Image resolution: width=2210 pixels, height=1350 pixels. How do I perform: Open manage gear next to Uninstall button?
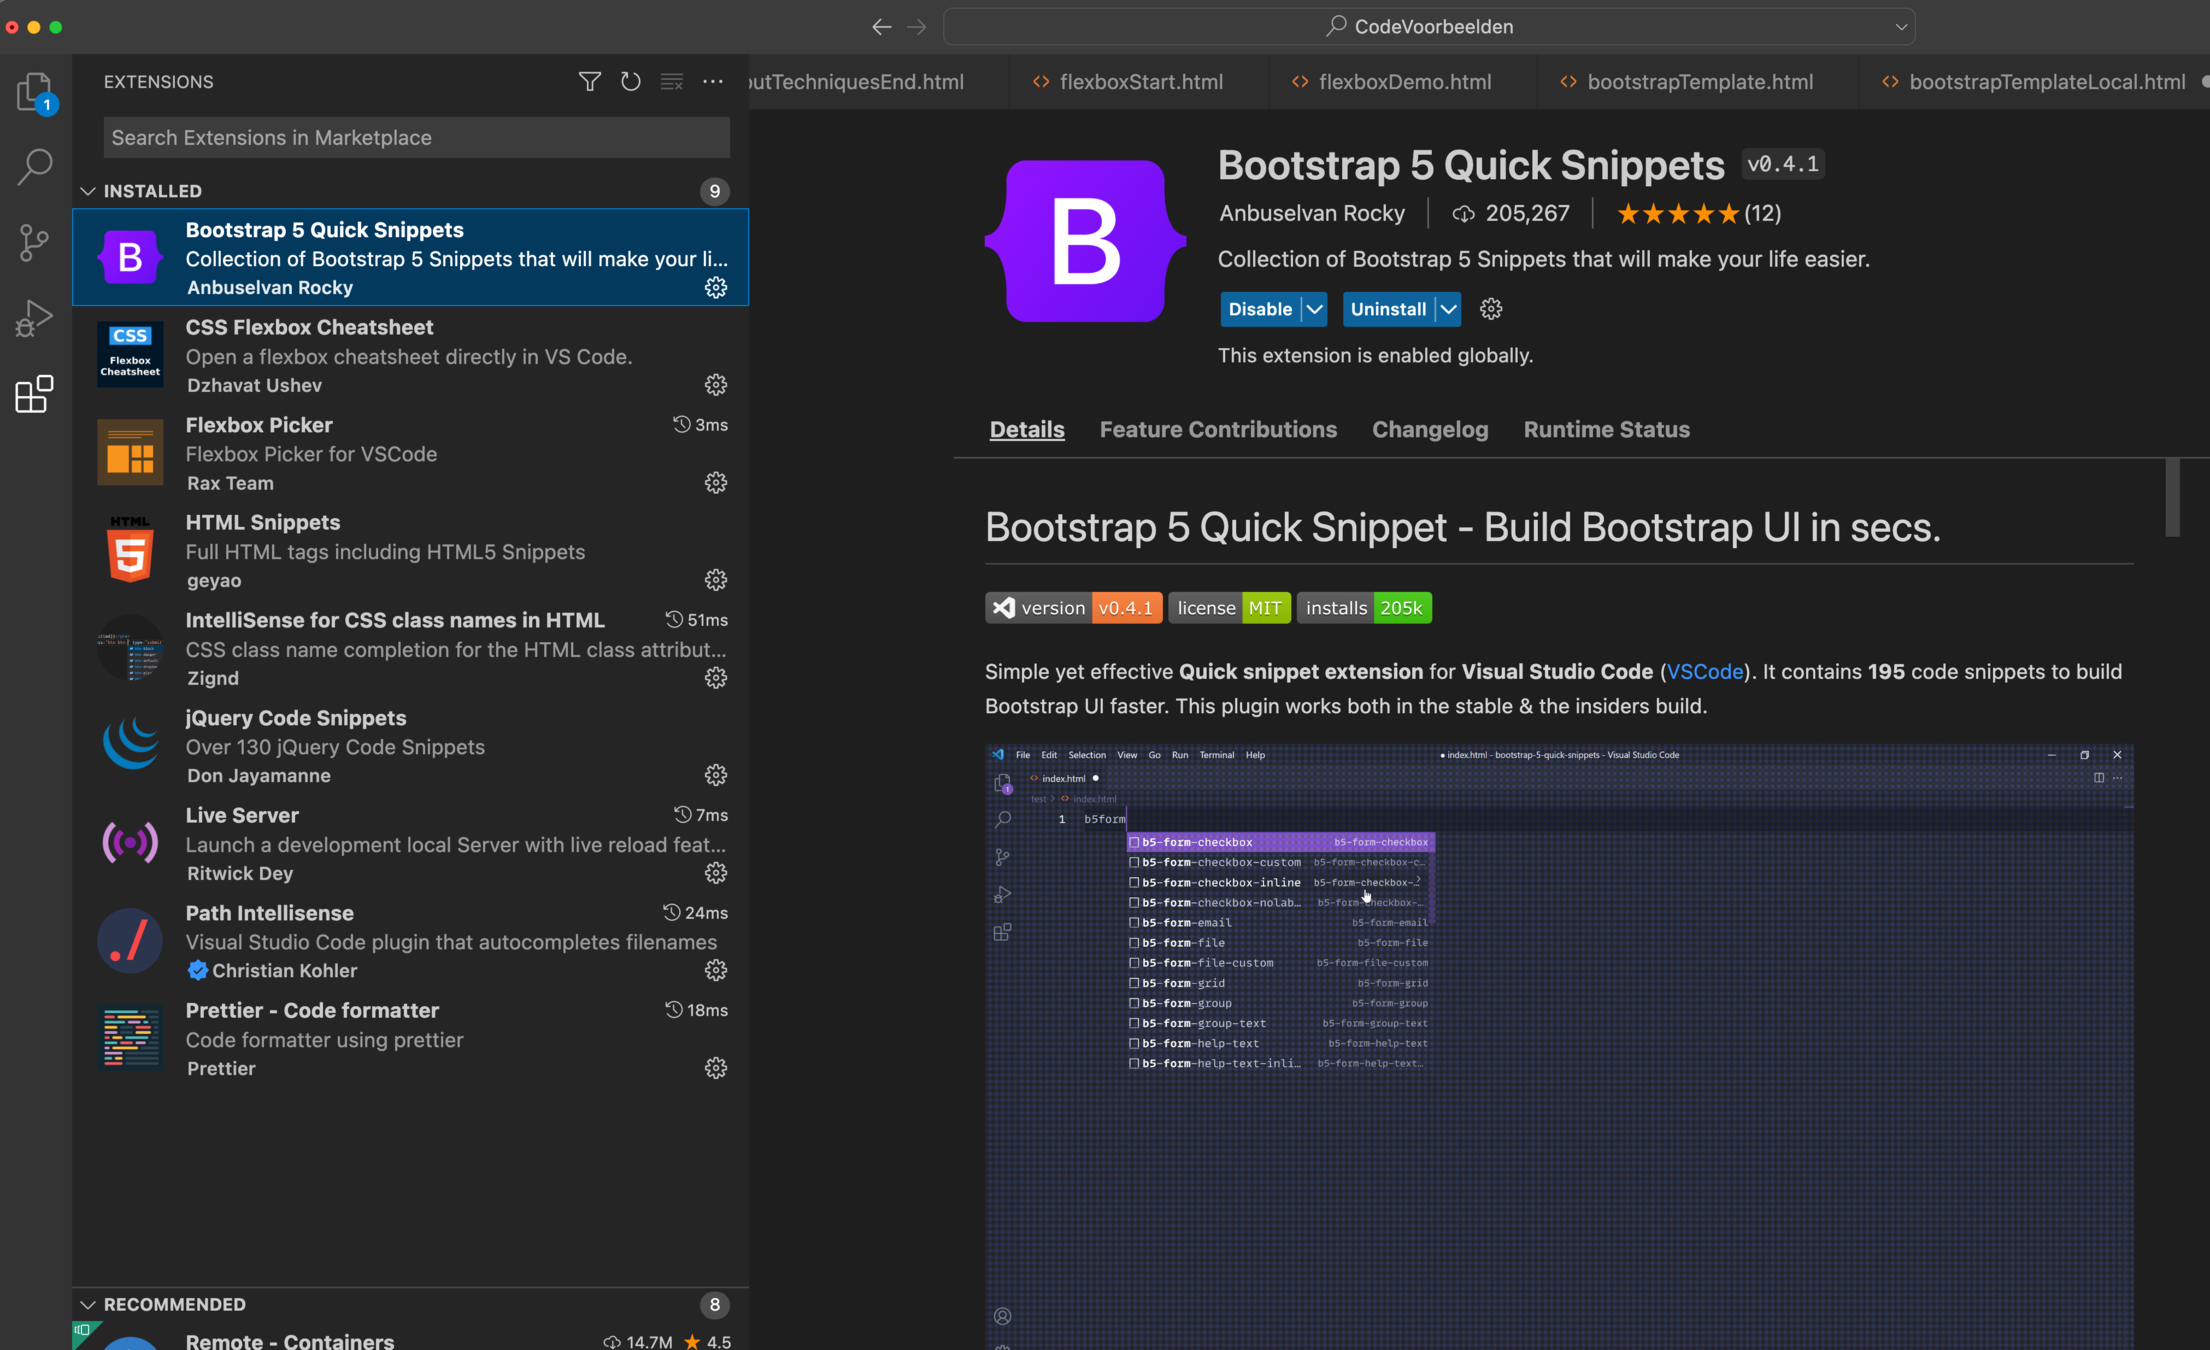(1491, 309)
